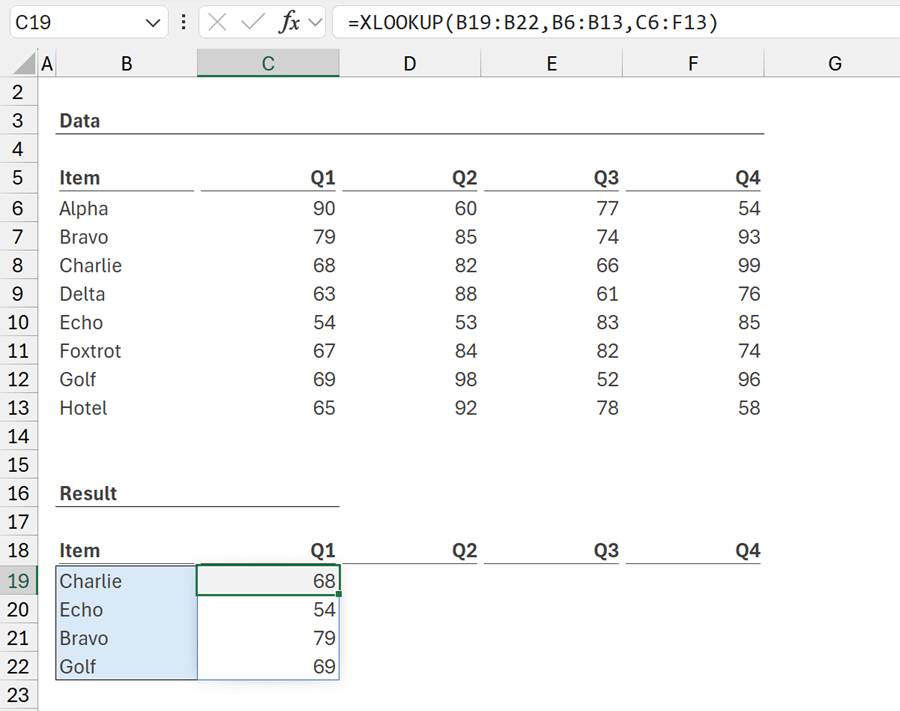Select the Alpha Q1 value 90
The height and width of the screenshot is (711, 900).
[268, 209]
